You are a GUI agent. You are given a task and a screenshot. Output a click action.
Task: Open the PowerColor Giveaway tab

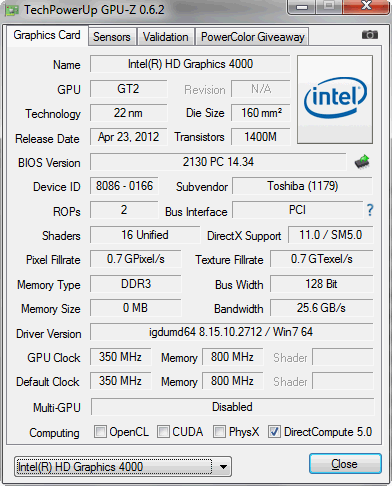(253, 37)
